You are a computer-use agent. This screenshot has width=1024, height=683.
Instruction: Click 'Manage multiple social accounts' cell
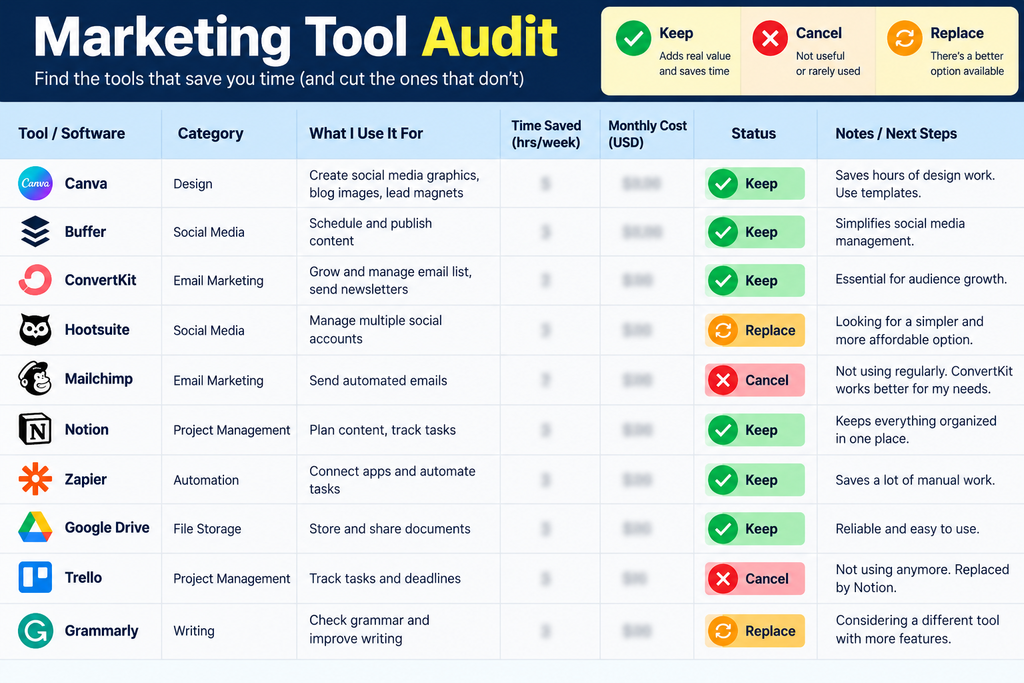point(376,330)
